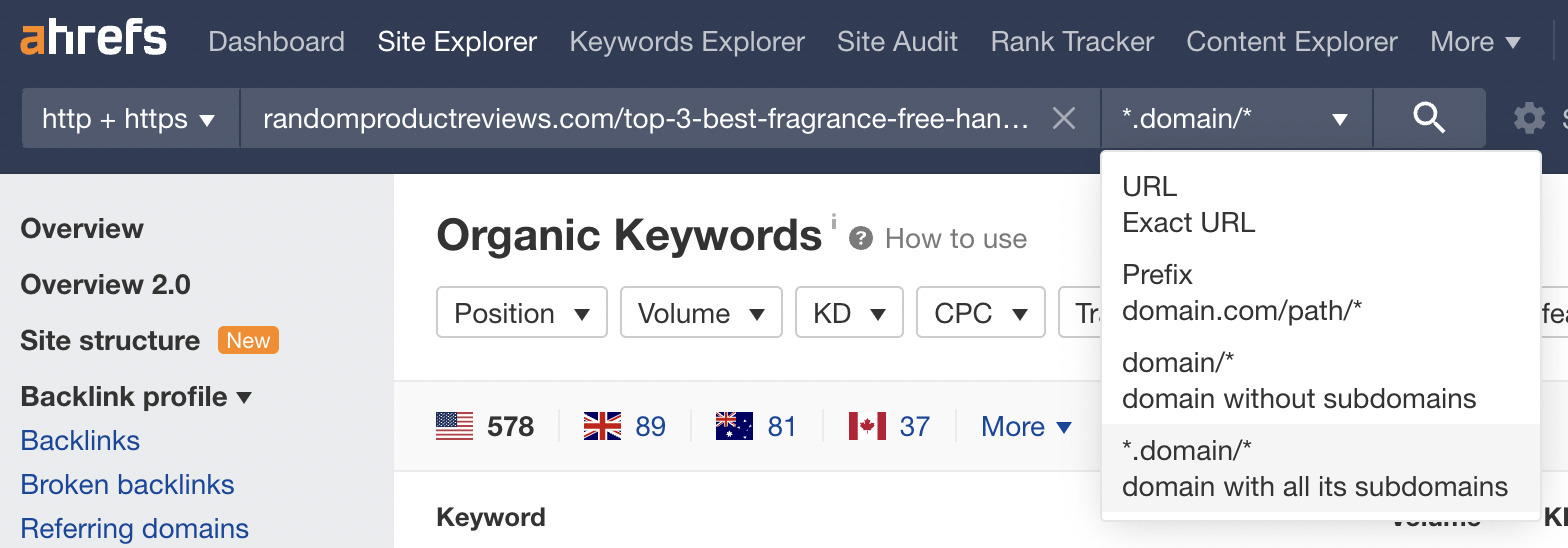The height and width of the screenshot is (548, 1568).
Task: Open the How to use link
Action: click(956, 239)
